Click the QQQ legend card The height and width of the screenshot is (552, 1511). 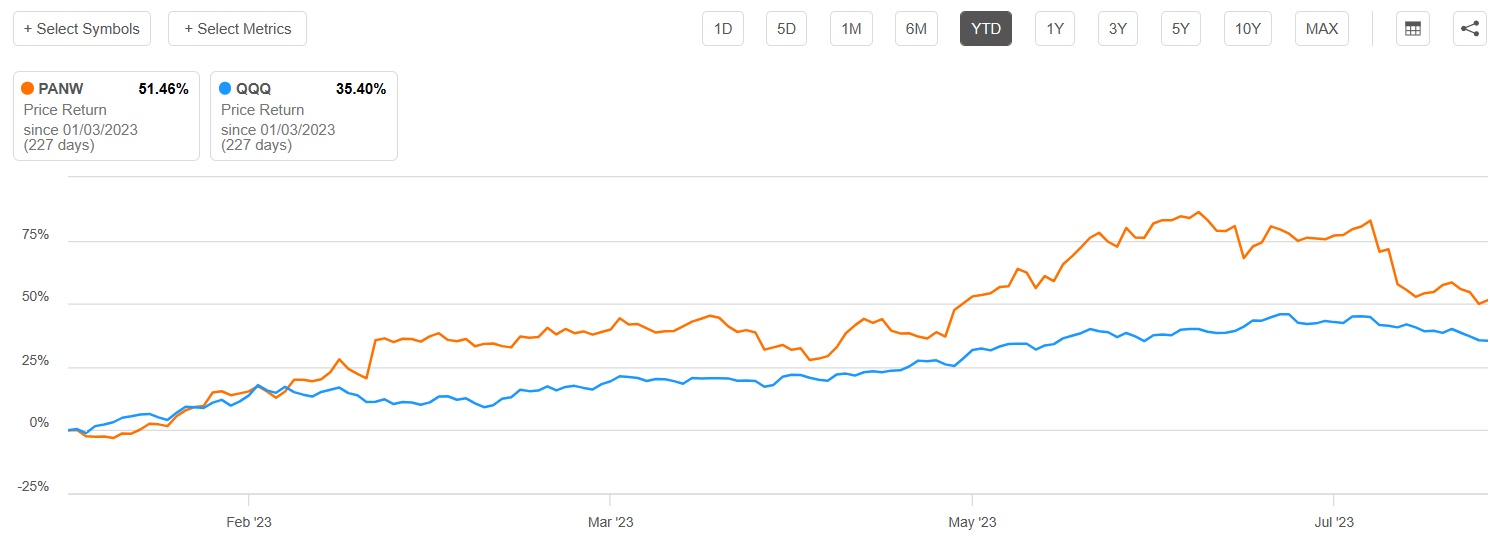pyautogui.click(x=304, y=116)
